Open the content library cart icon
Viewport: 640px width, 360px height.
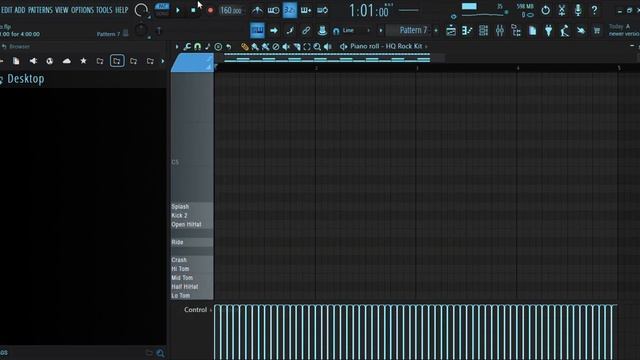click(x=597, y=30)
